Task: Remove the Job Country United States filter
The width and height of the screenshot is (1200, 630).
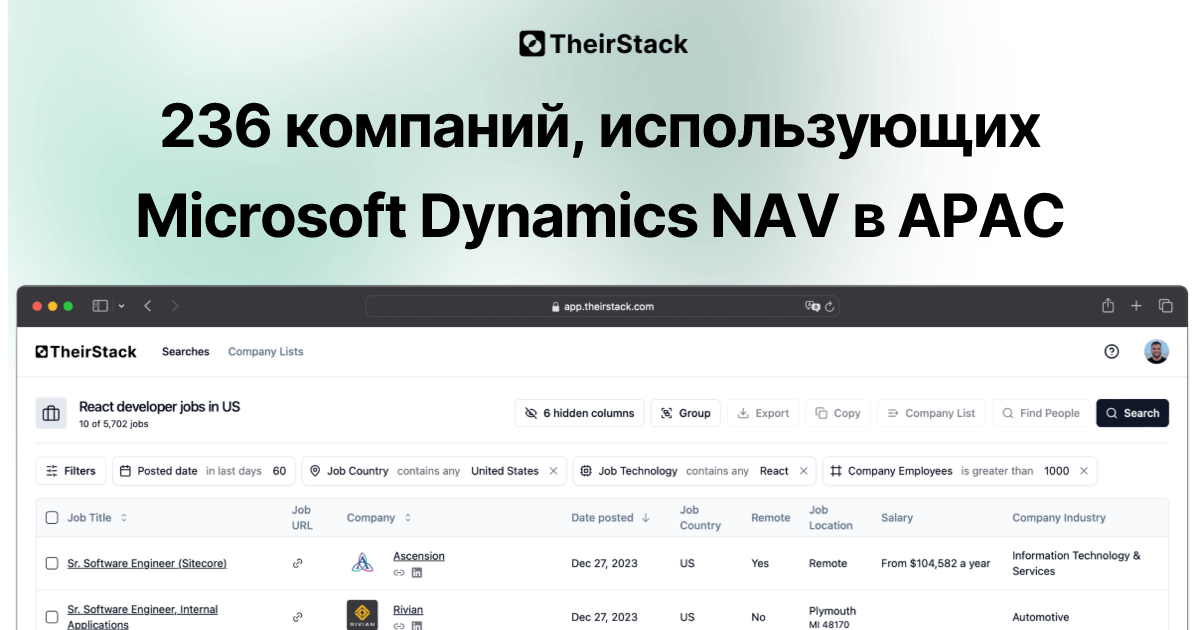Action: click(553, 471)
